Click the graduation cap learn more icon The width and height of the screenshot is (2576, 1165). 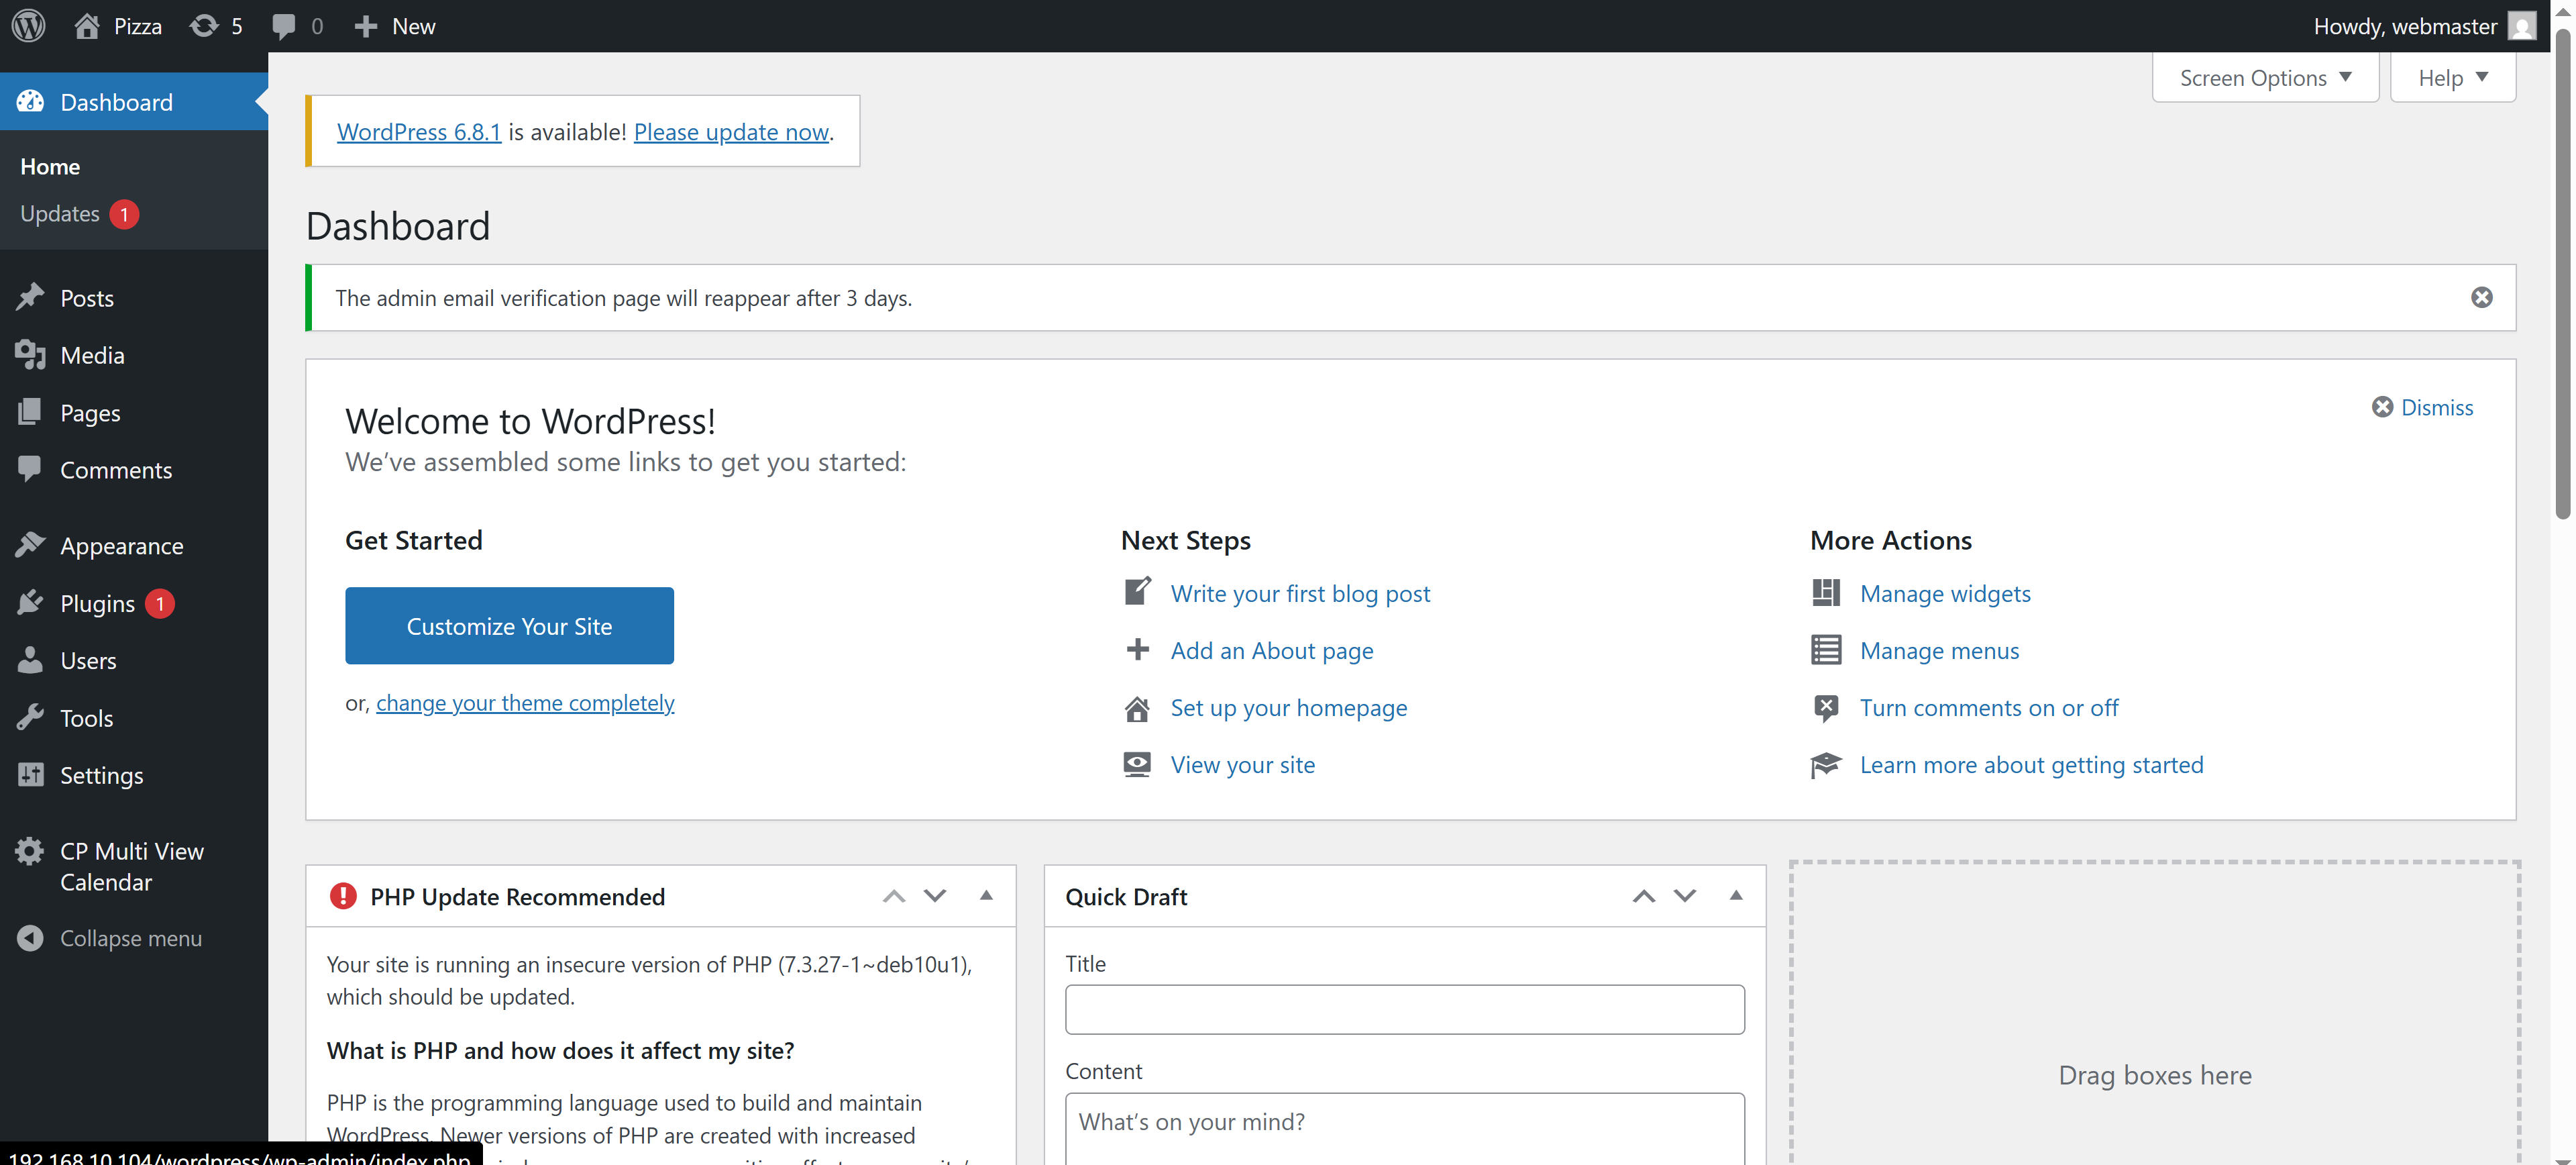[1825, 764]
